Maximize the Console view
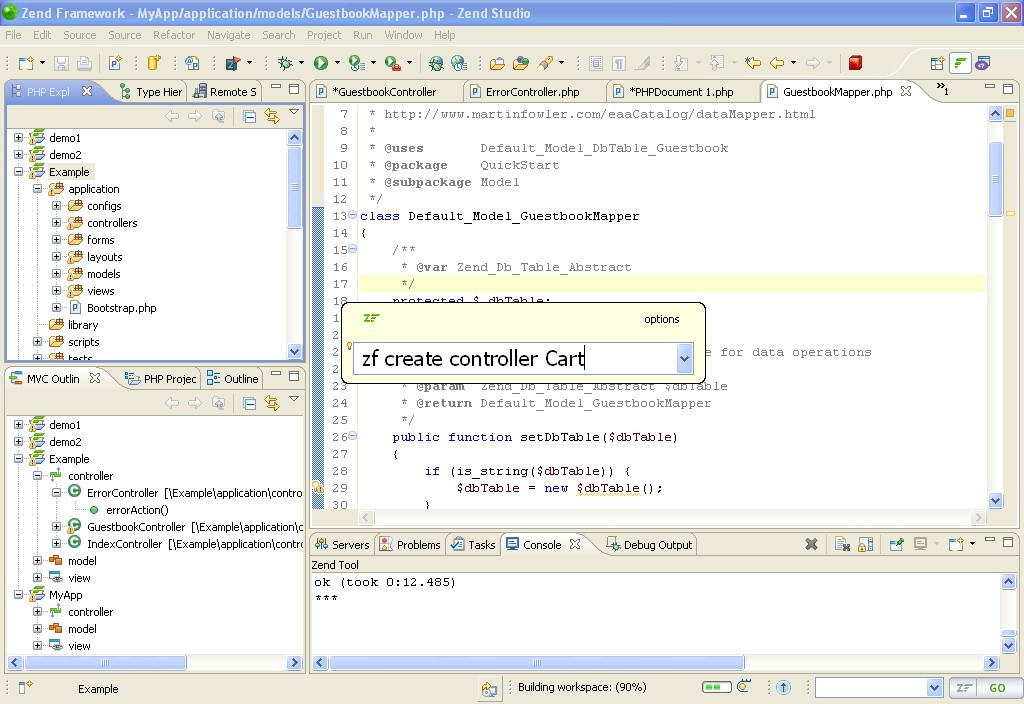Screen dimensions: 1024x704 click(1008, 542)
